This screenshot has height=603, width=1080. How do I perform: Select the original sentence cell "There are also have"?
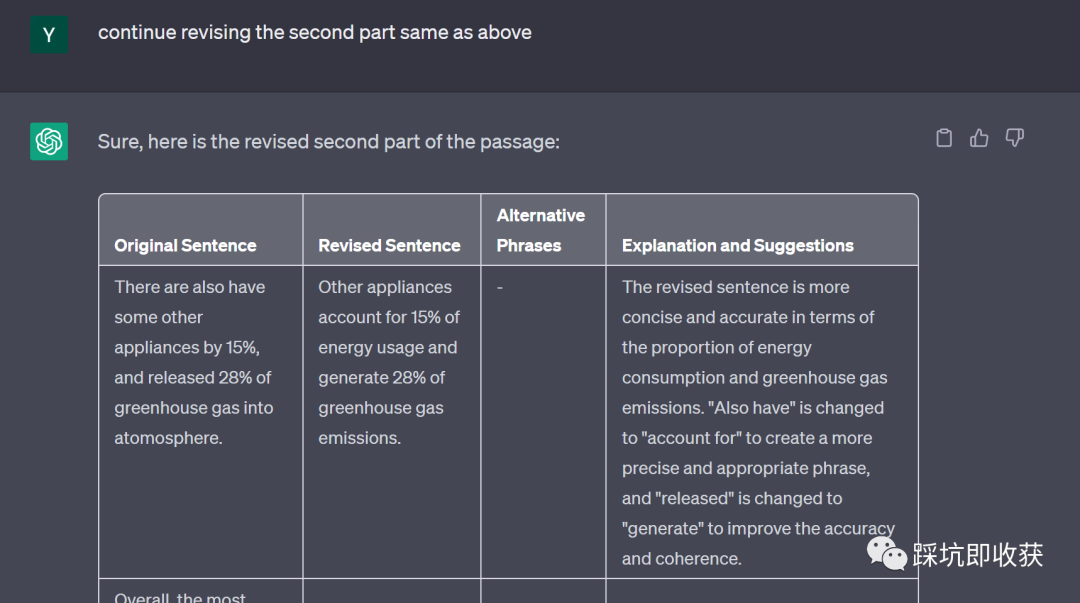pos(190,287)
